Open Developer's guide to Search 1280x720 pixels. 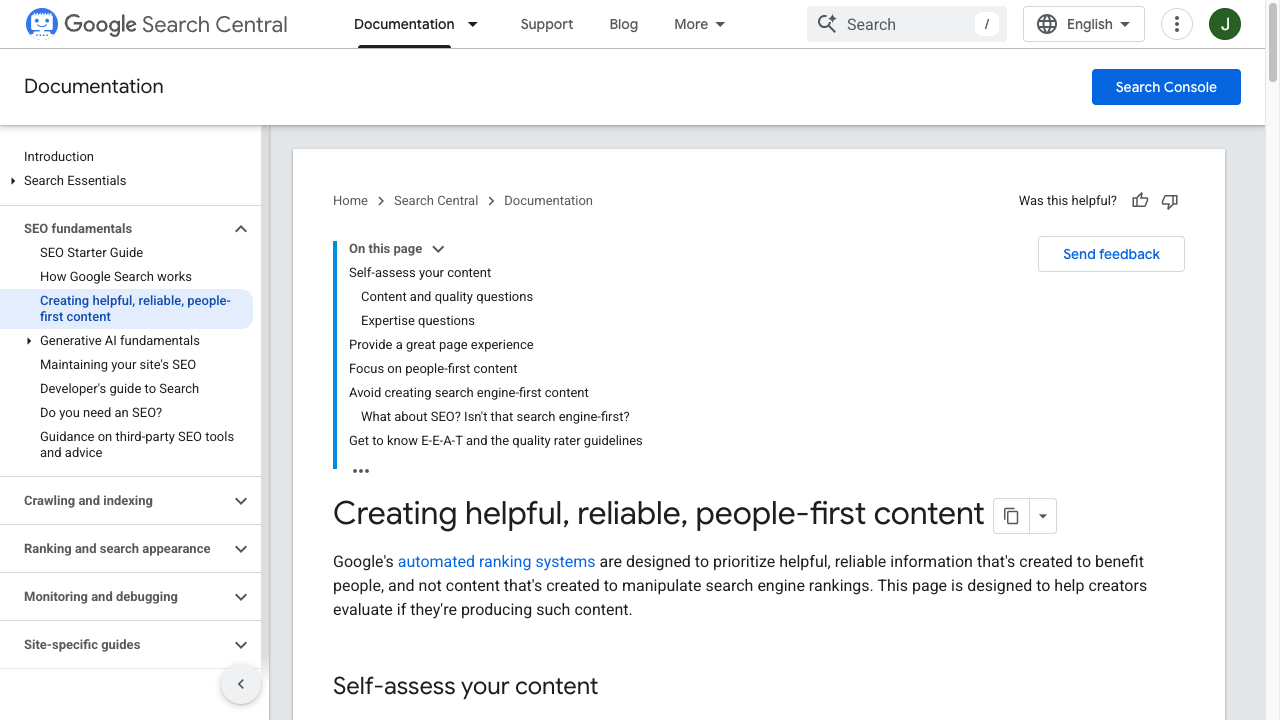[x=119, y=389]
